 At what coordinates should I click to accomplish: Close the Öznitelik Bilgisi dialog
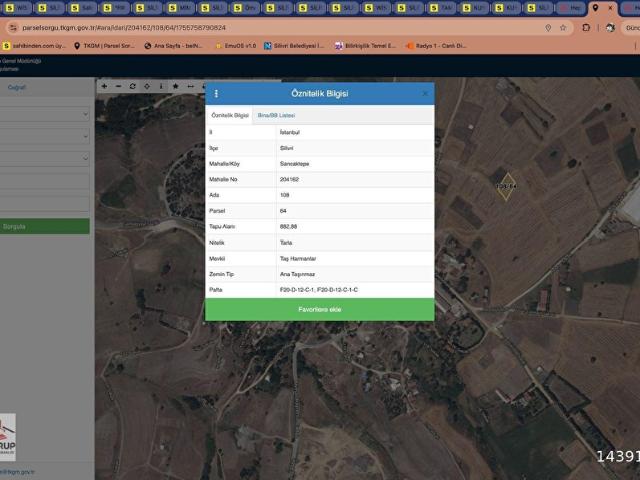(425, 93)
